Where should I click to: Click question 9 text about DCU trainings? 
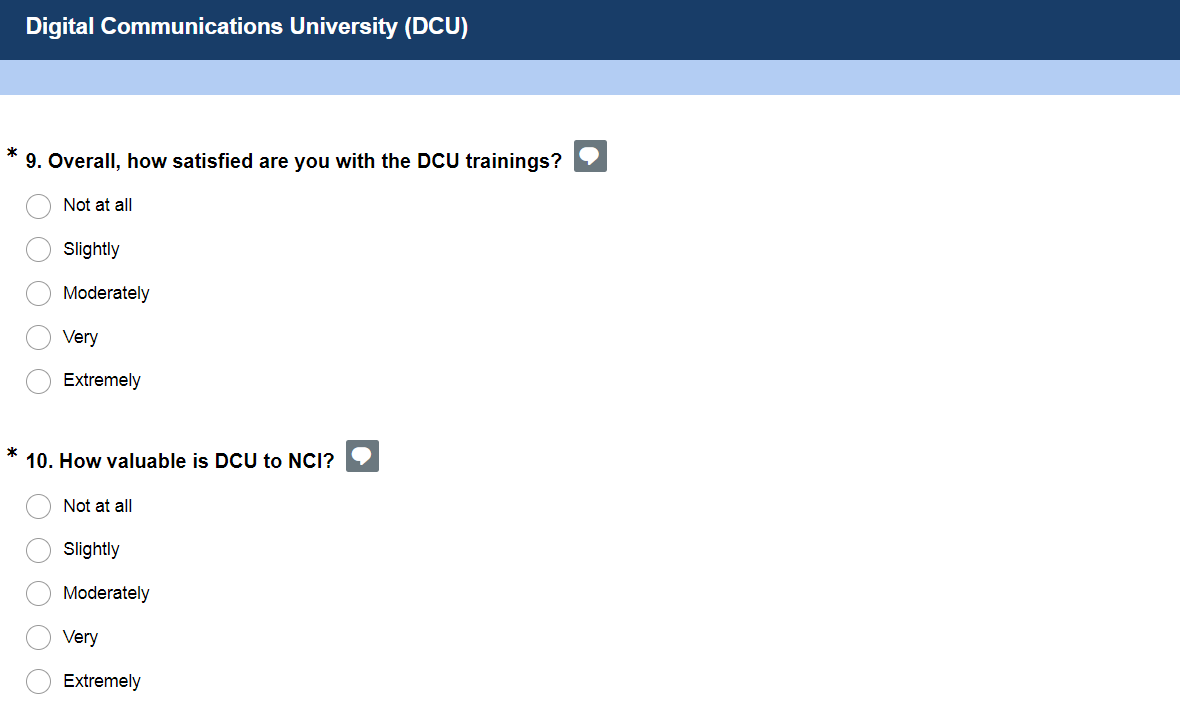pyautogui.click(x=294, y=161)
